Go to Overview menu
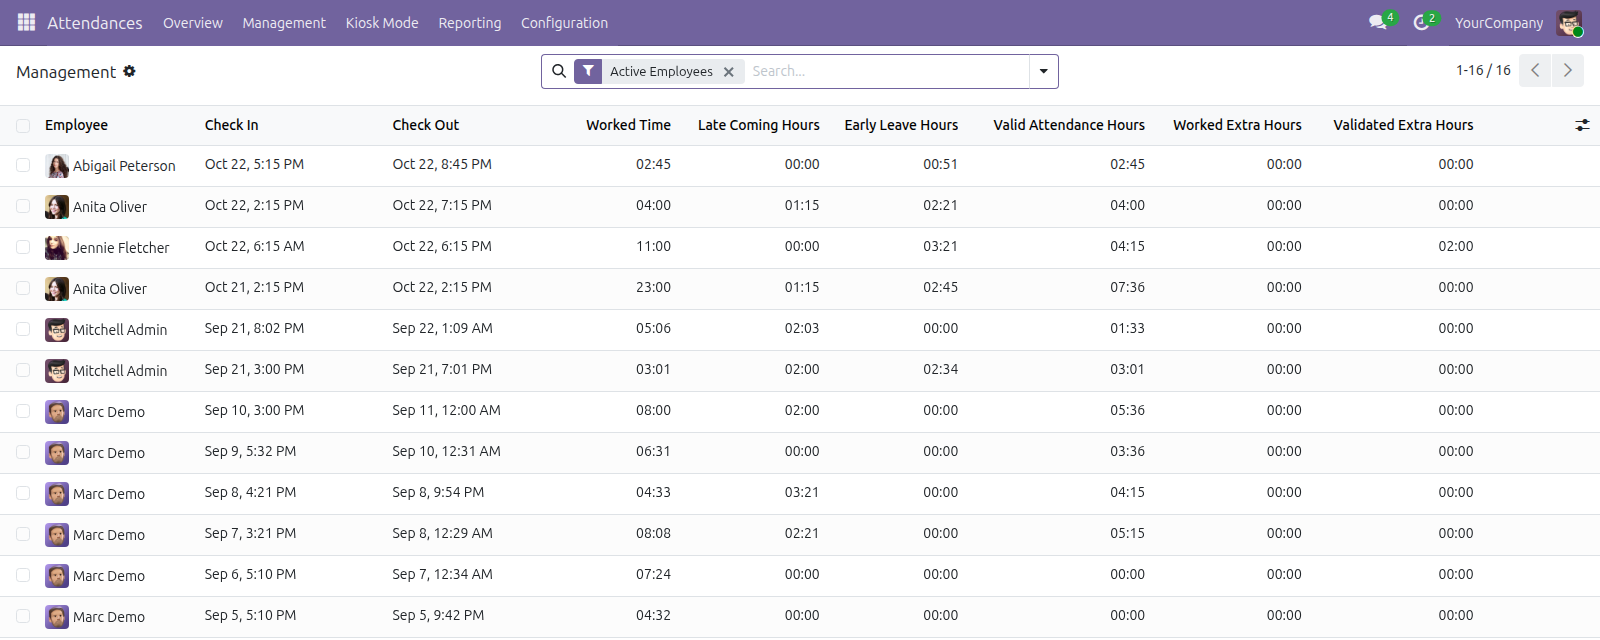This screenshot has height=640, width=1600. tap(193, 23)
